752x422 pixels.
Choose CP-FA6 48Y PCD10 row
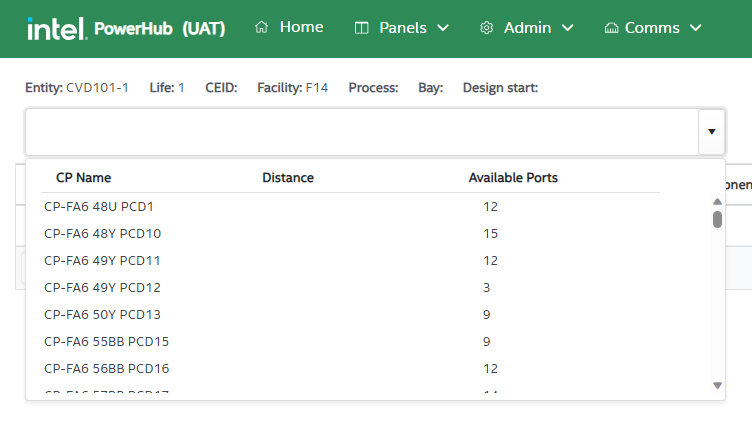click(x=102, y=234)
